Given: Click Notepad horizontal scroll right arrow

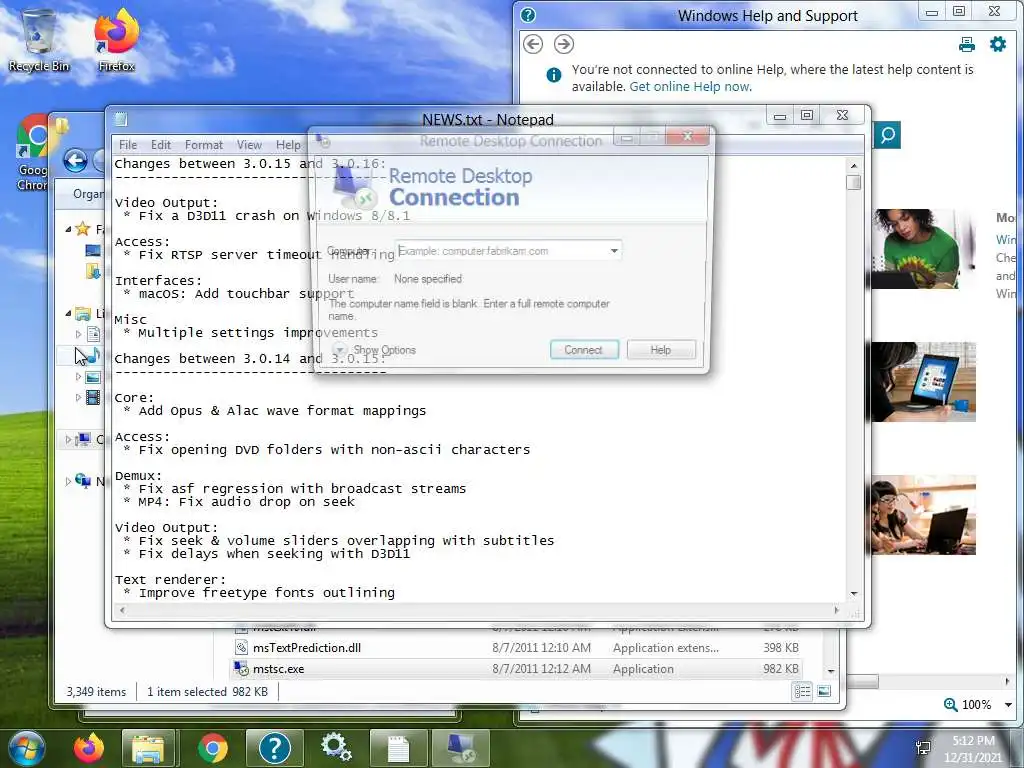Looking at the screenshot, I should (837, 611).
